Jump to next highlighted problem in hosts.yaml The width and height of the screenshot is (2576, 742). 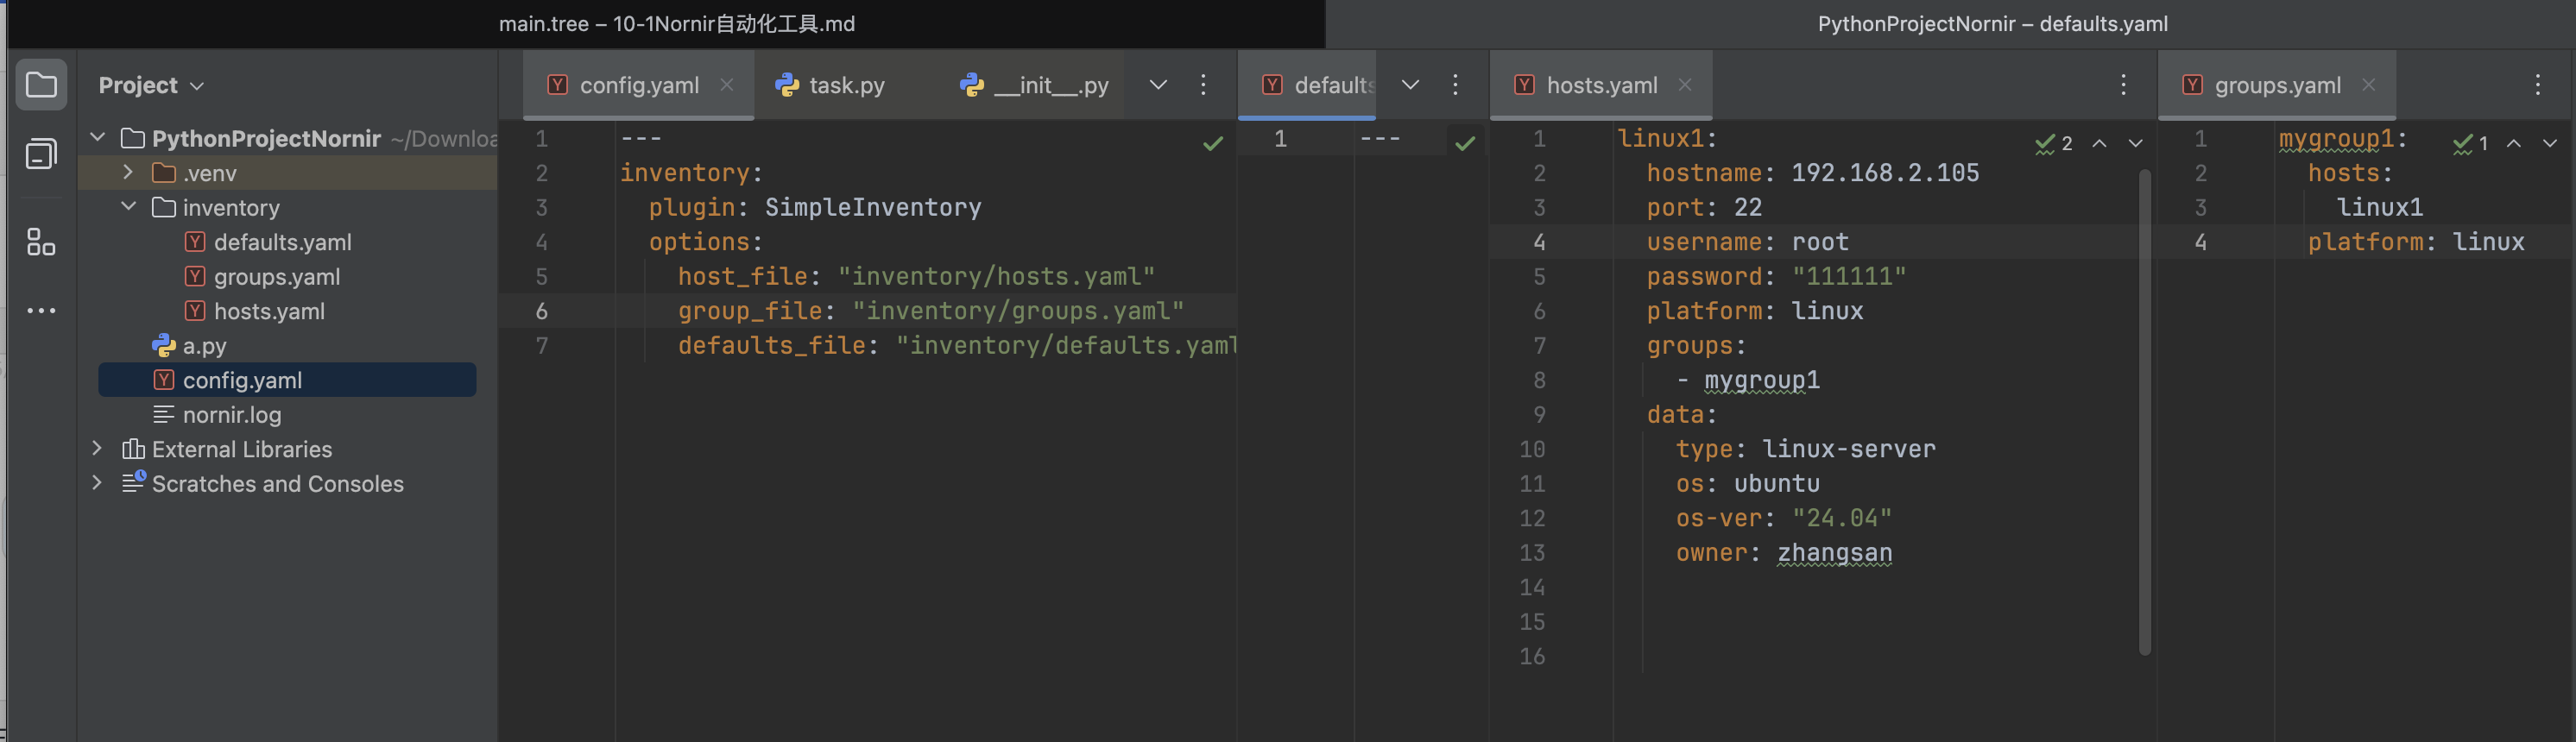pos(2135,143)
